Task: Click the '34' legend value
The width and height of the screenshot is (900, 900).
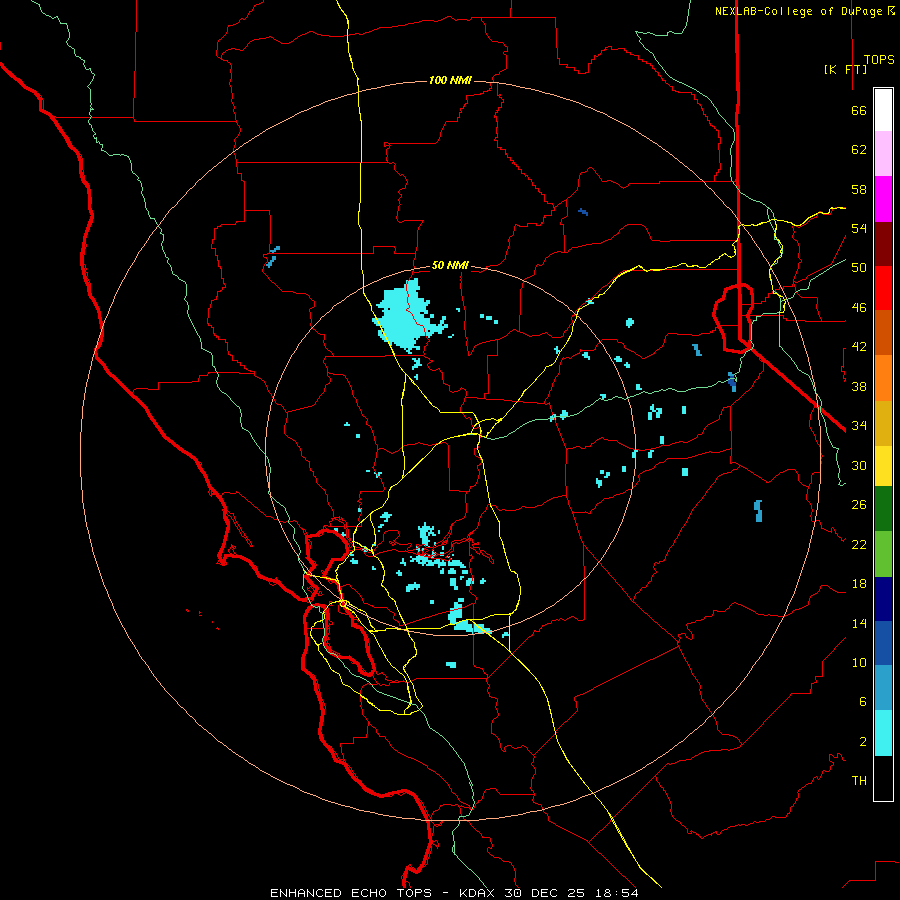Action: click(x=859, y=426)
